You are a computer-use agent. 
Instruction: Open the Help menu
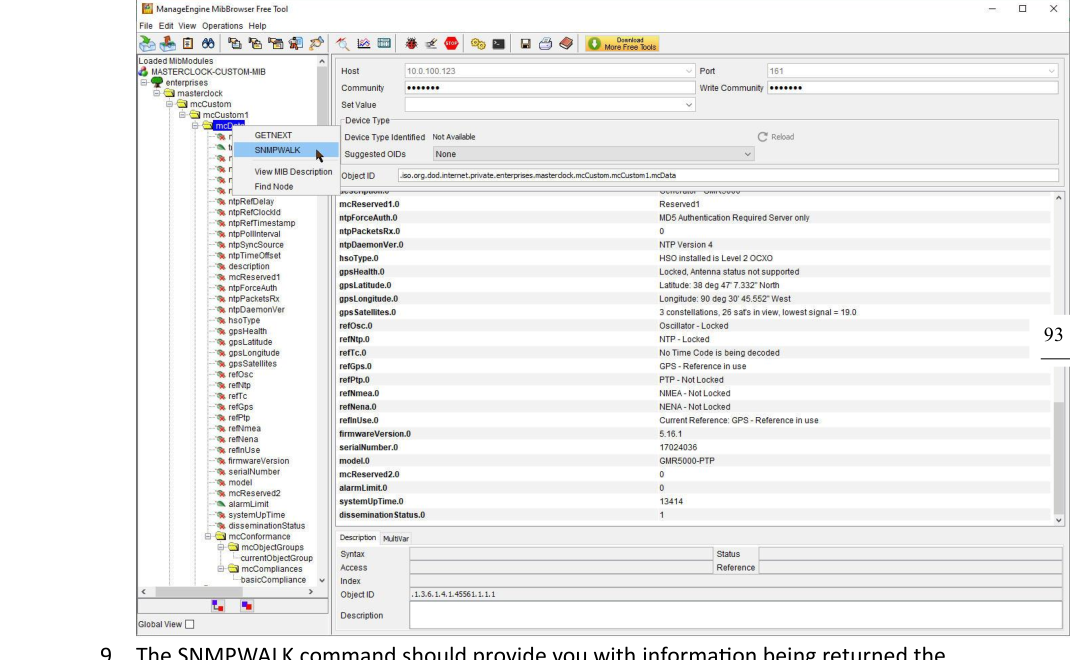tap(257, 26)
